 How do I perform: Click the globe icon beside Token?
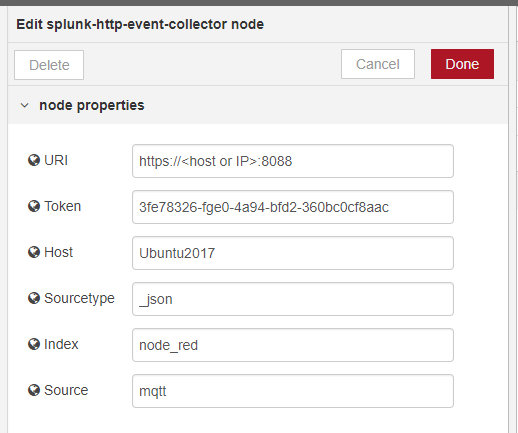34,206
